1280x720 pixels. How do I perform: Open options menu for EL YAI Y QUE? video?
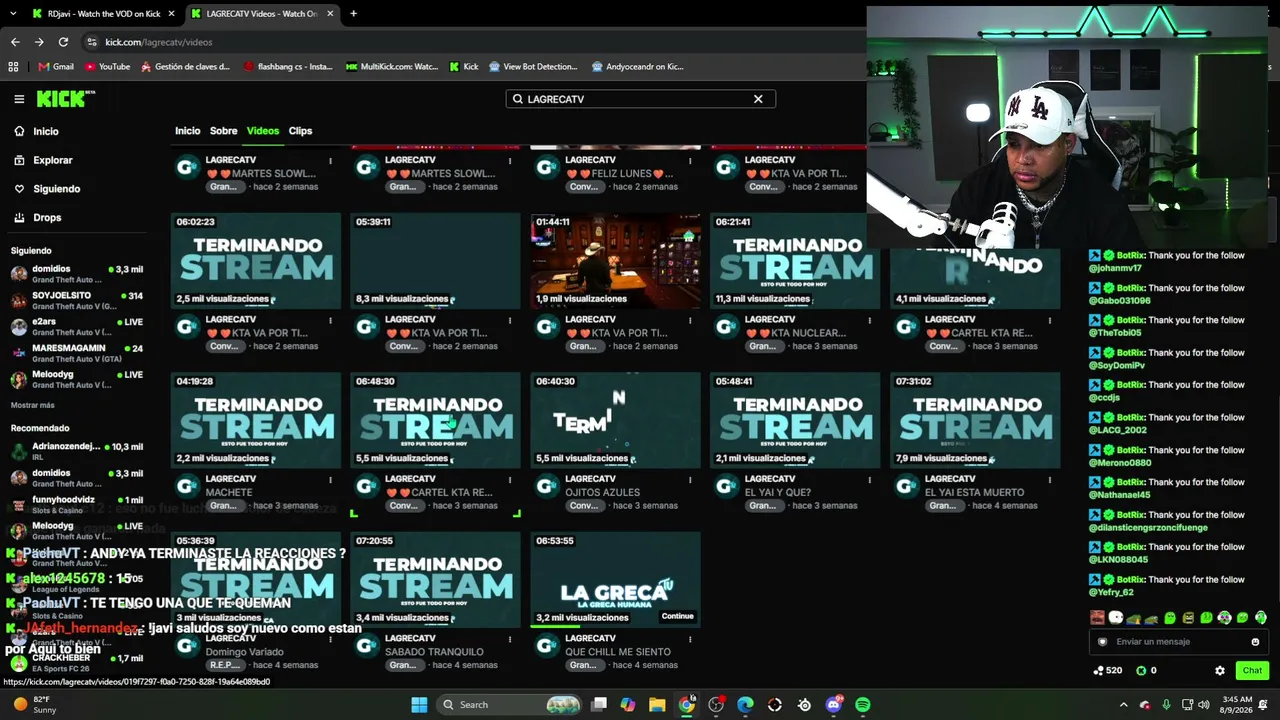coord(870,480)
